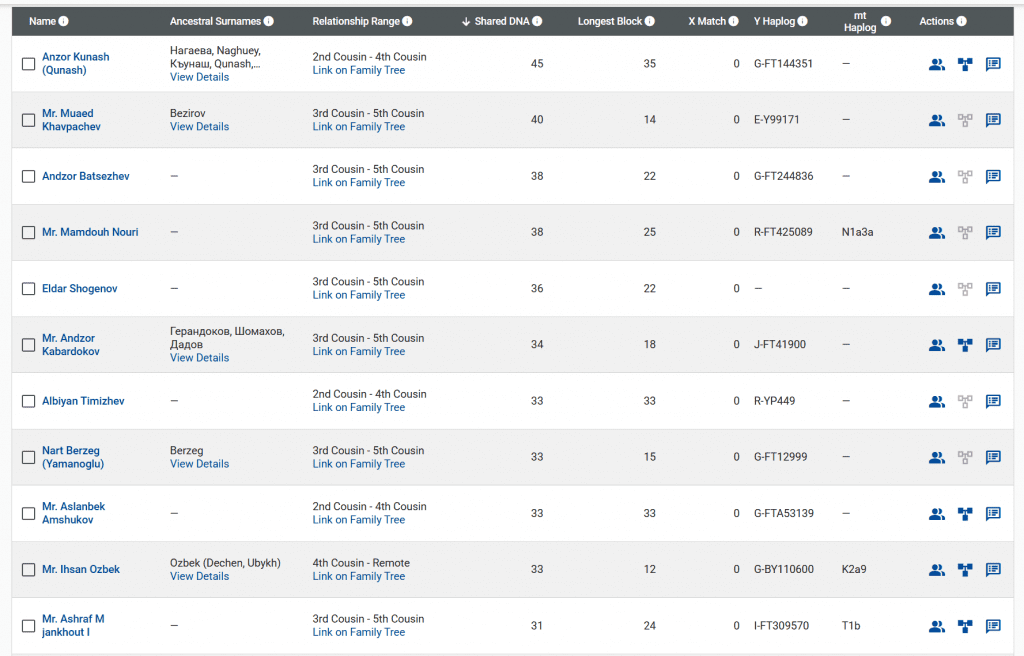Click info icon next to Ancestral Surnames header

pos(269,21)
